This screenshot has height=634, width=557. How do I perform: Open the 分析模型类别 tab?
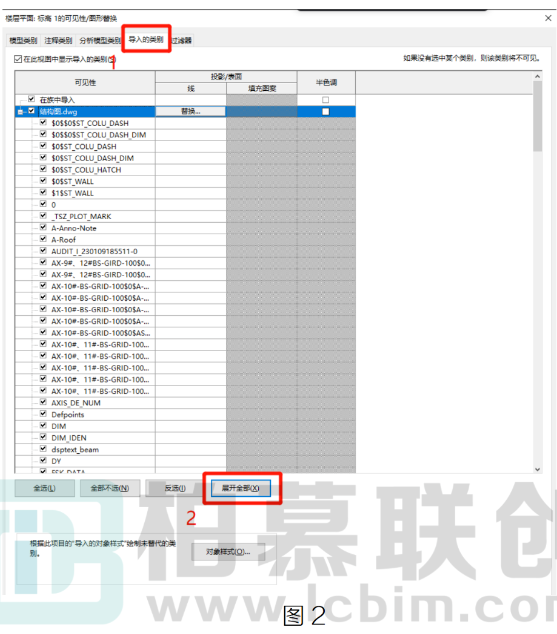pos(100,40)
